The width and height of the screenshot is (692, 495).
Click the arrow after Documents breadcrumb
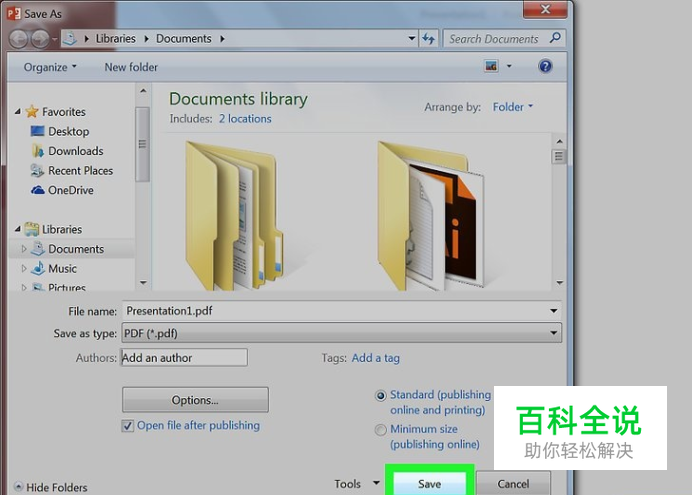click(x=222, y=39)
